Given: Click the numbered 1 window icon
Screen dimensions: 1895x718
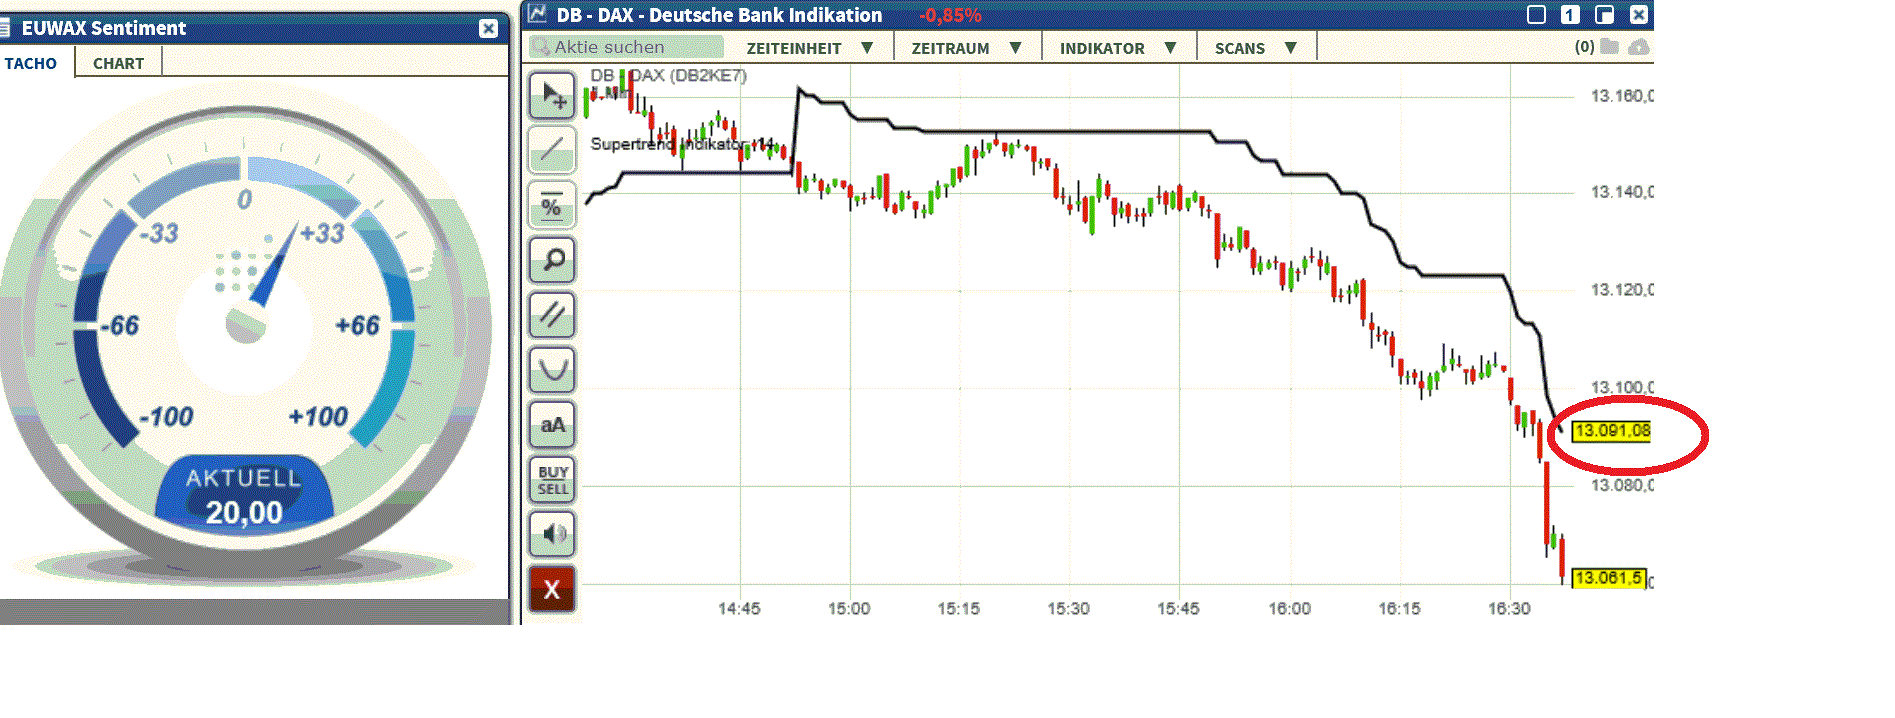Looking at the screenshot, I should click(1571, 14).
